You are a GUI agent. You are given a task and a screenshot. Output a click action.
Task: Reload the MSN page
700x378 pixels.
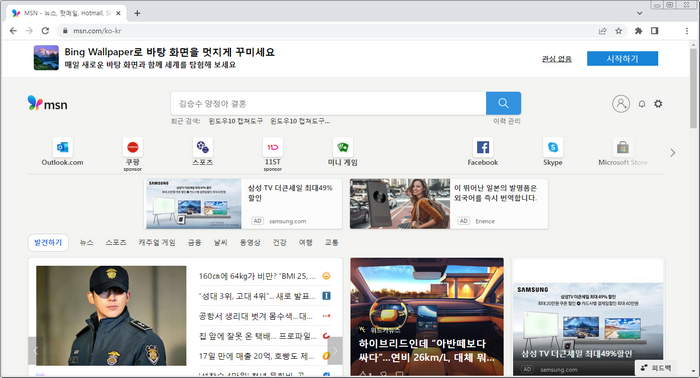click(x=45, y=31)
